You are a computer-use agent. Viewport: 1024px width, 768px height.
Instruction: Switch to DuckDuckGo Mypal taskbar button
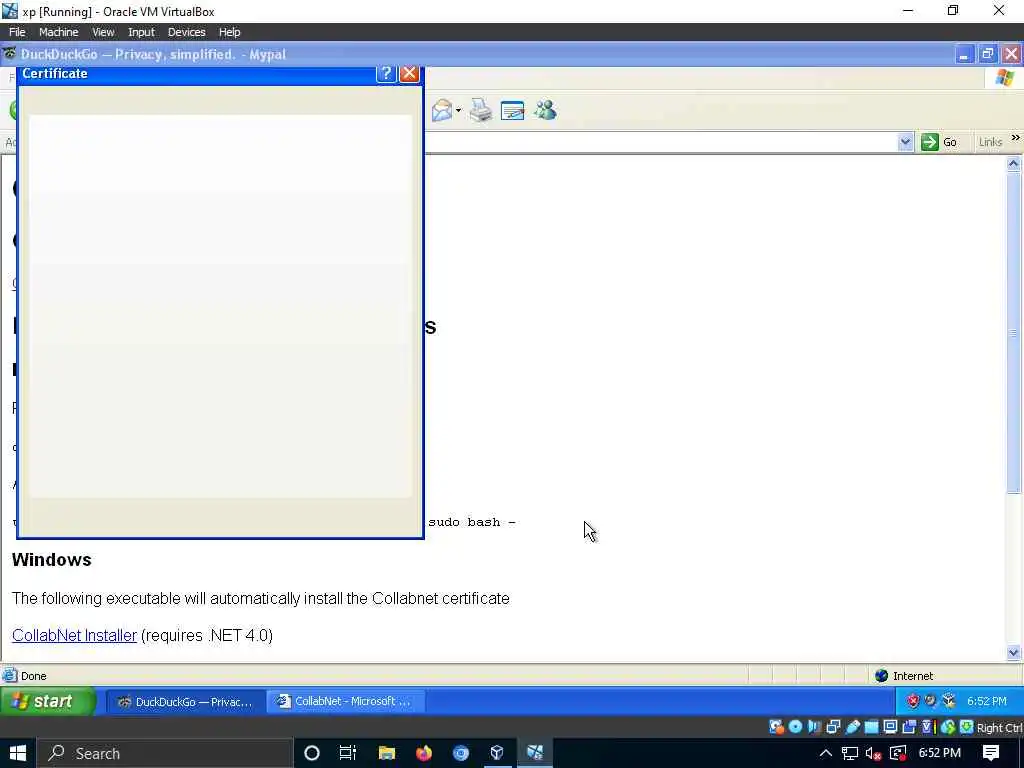[185, 702]
